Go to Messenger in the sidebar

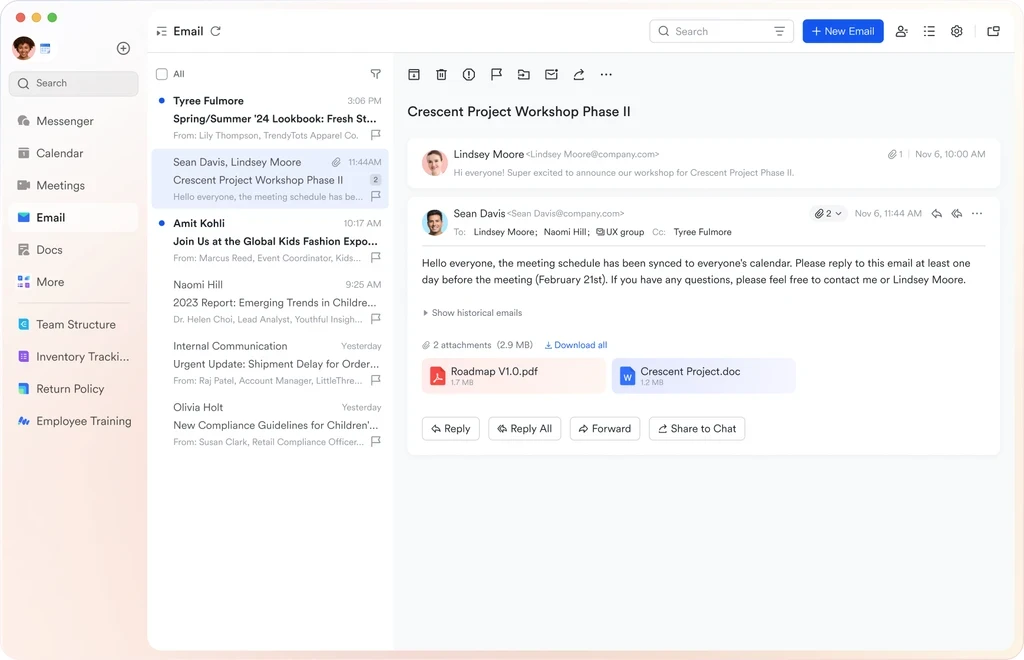(64, 122)
